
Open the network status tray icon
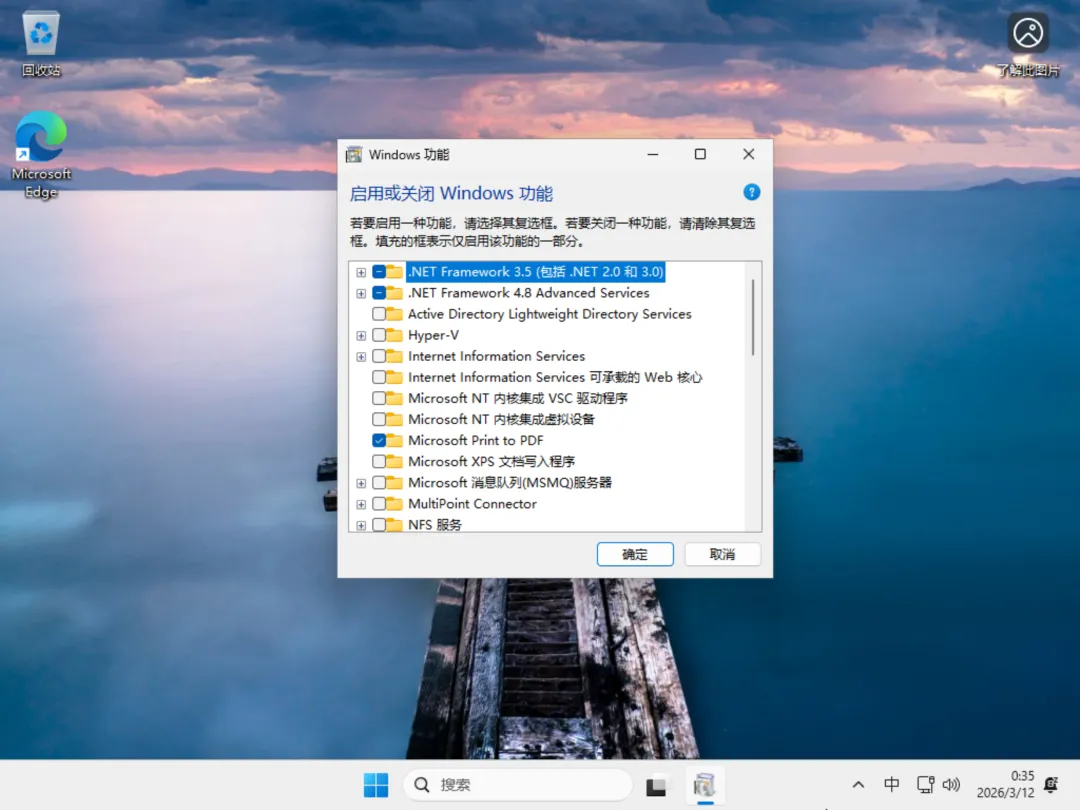click(925, 785)
